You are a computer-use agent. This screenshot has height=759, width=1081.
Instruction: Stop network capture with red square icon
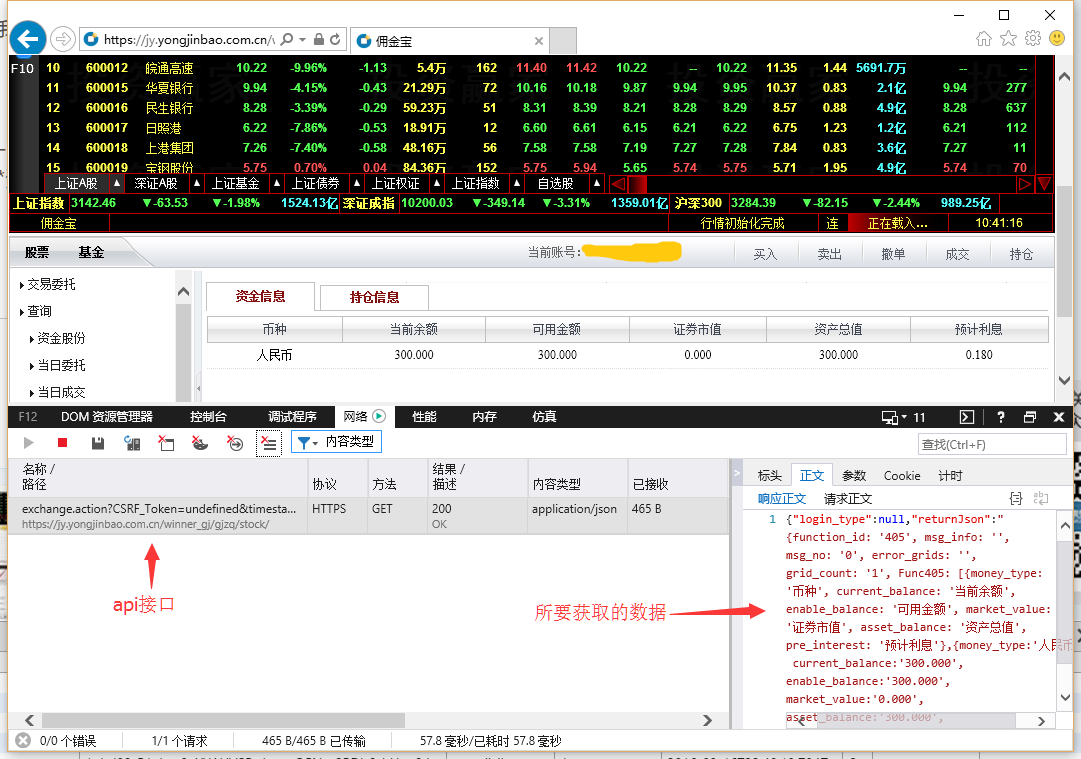62,442
